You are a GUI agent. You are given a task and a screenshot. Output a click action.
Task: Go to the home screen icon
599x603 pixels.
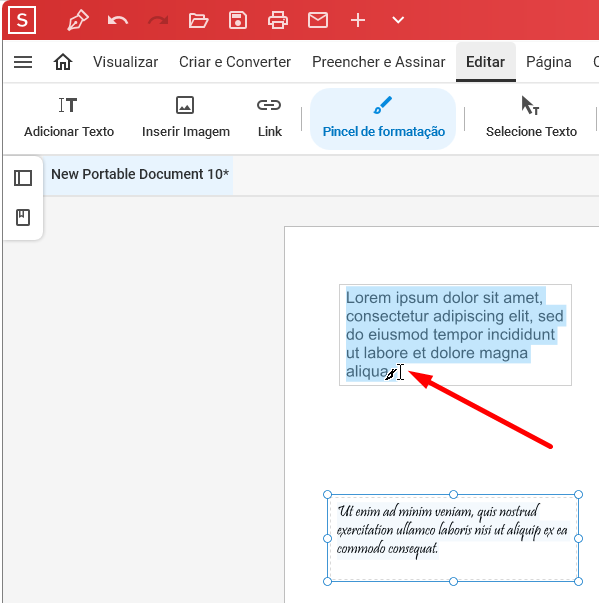pyautogui.click(x=63, y=62)
